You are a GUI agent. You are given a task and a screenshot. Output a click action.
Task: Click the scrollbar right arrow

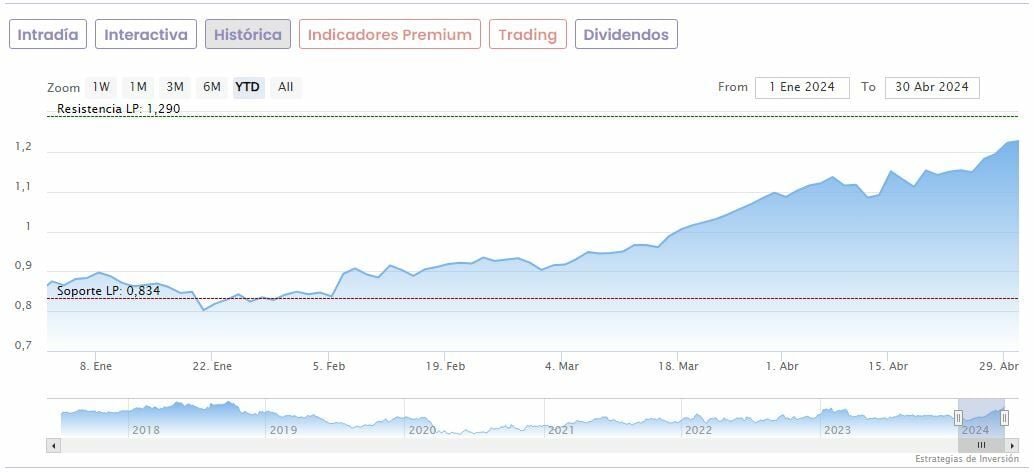click(1012, 445)
